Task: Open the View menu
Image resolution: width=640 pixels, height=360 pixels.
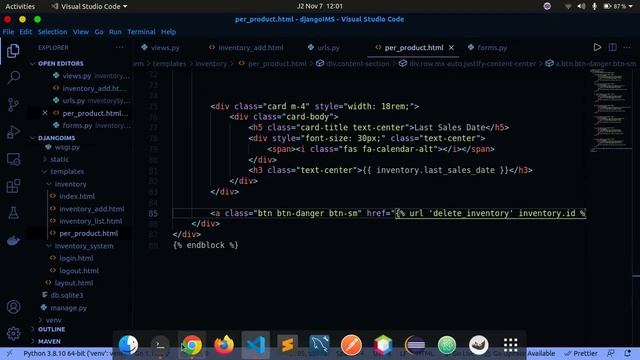Action: (81, 32)
